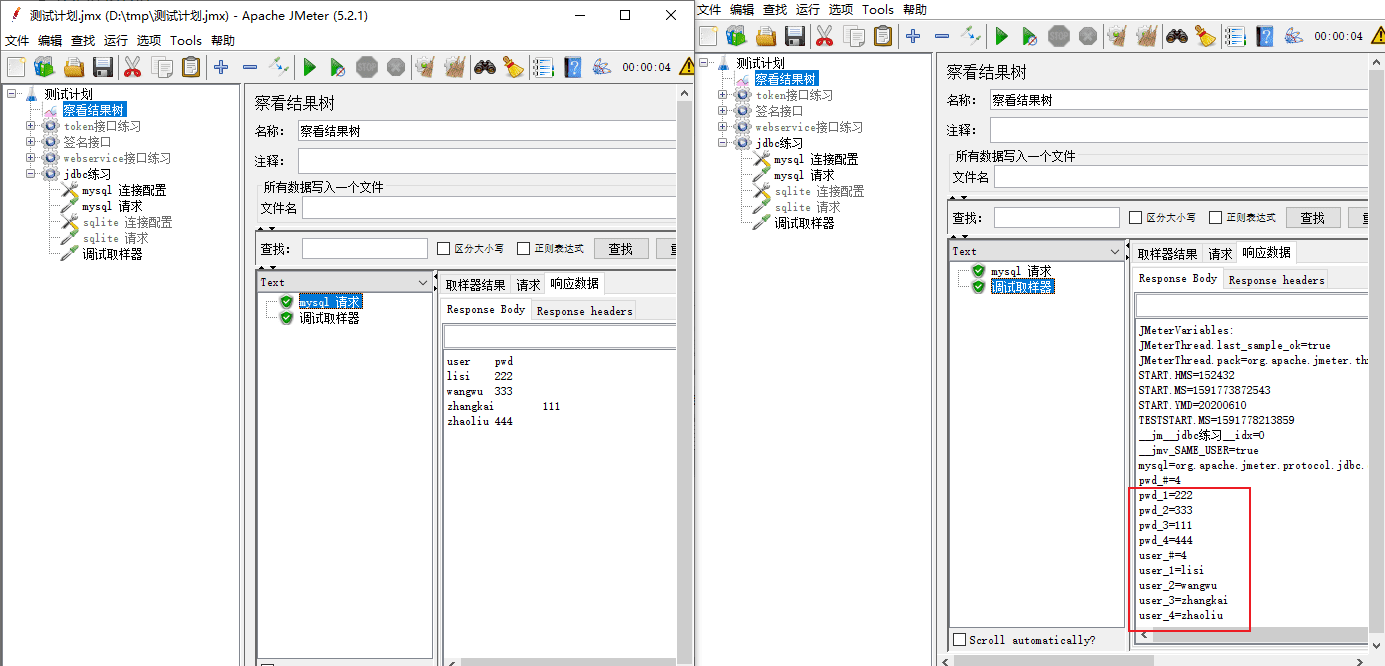Image resolution: width=1385 pixels, height=666 pixels.
Task: Collapse jdbc练习 node in 测试计划.jmx titled window
Action: pyautogui.click(x=30, y=175)
